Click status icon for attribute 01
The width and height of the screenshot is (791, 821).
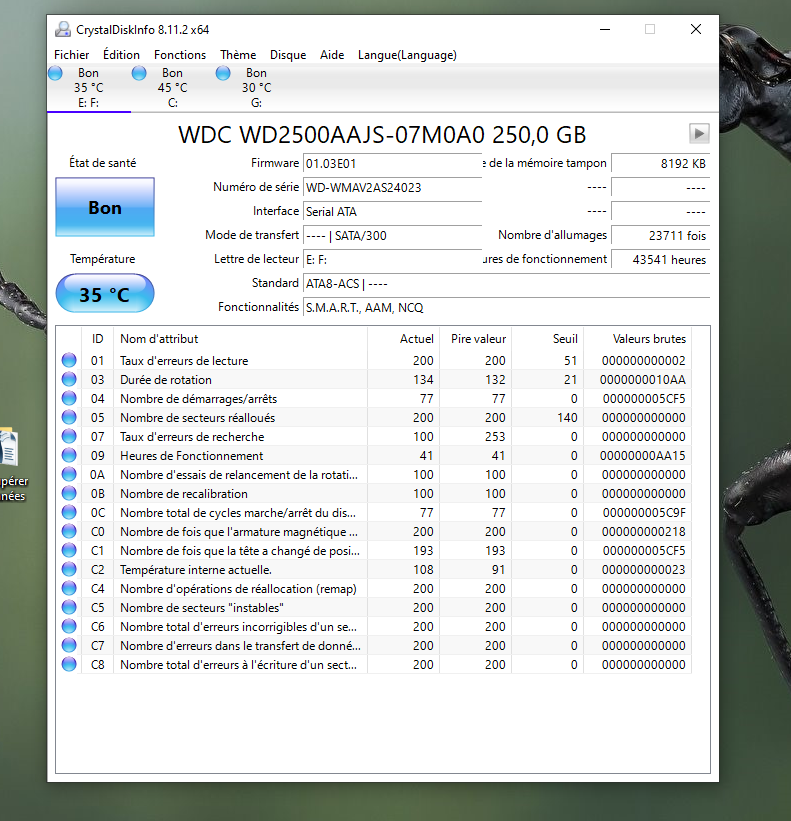point(69,360)
